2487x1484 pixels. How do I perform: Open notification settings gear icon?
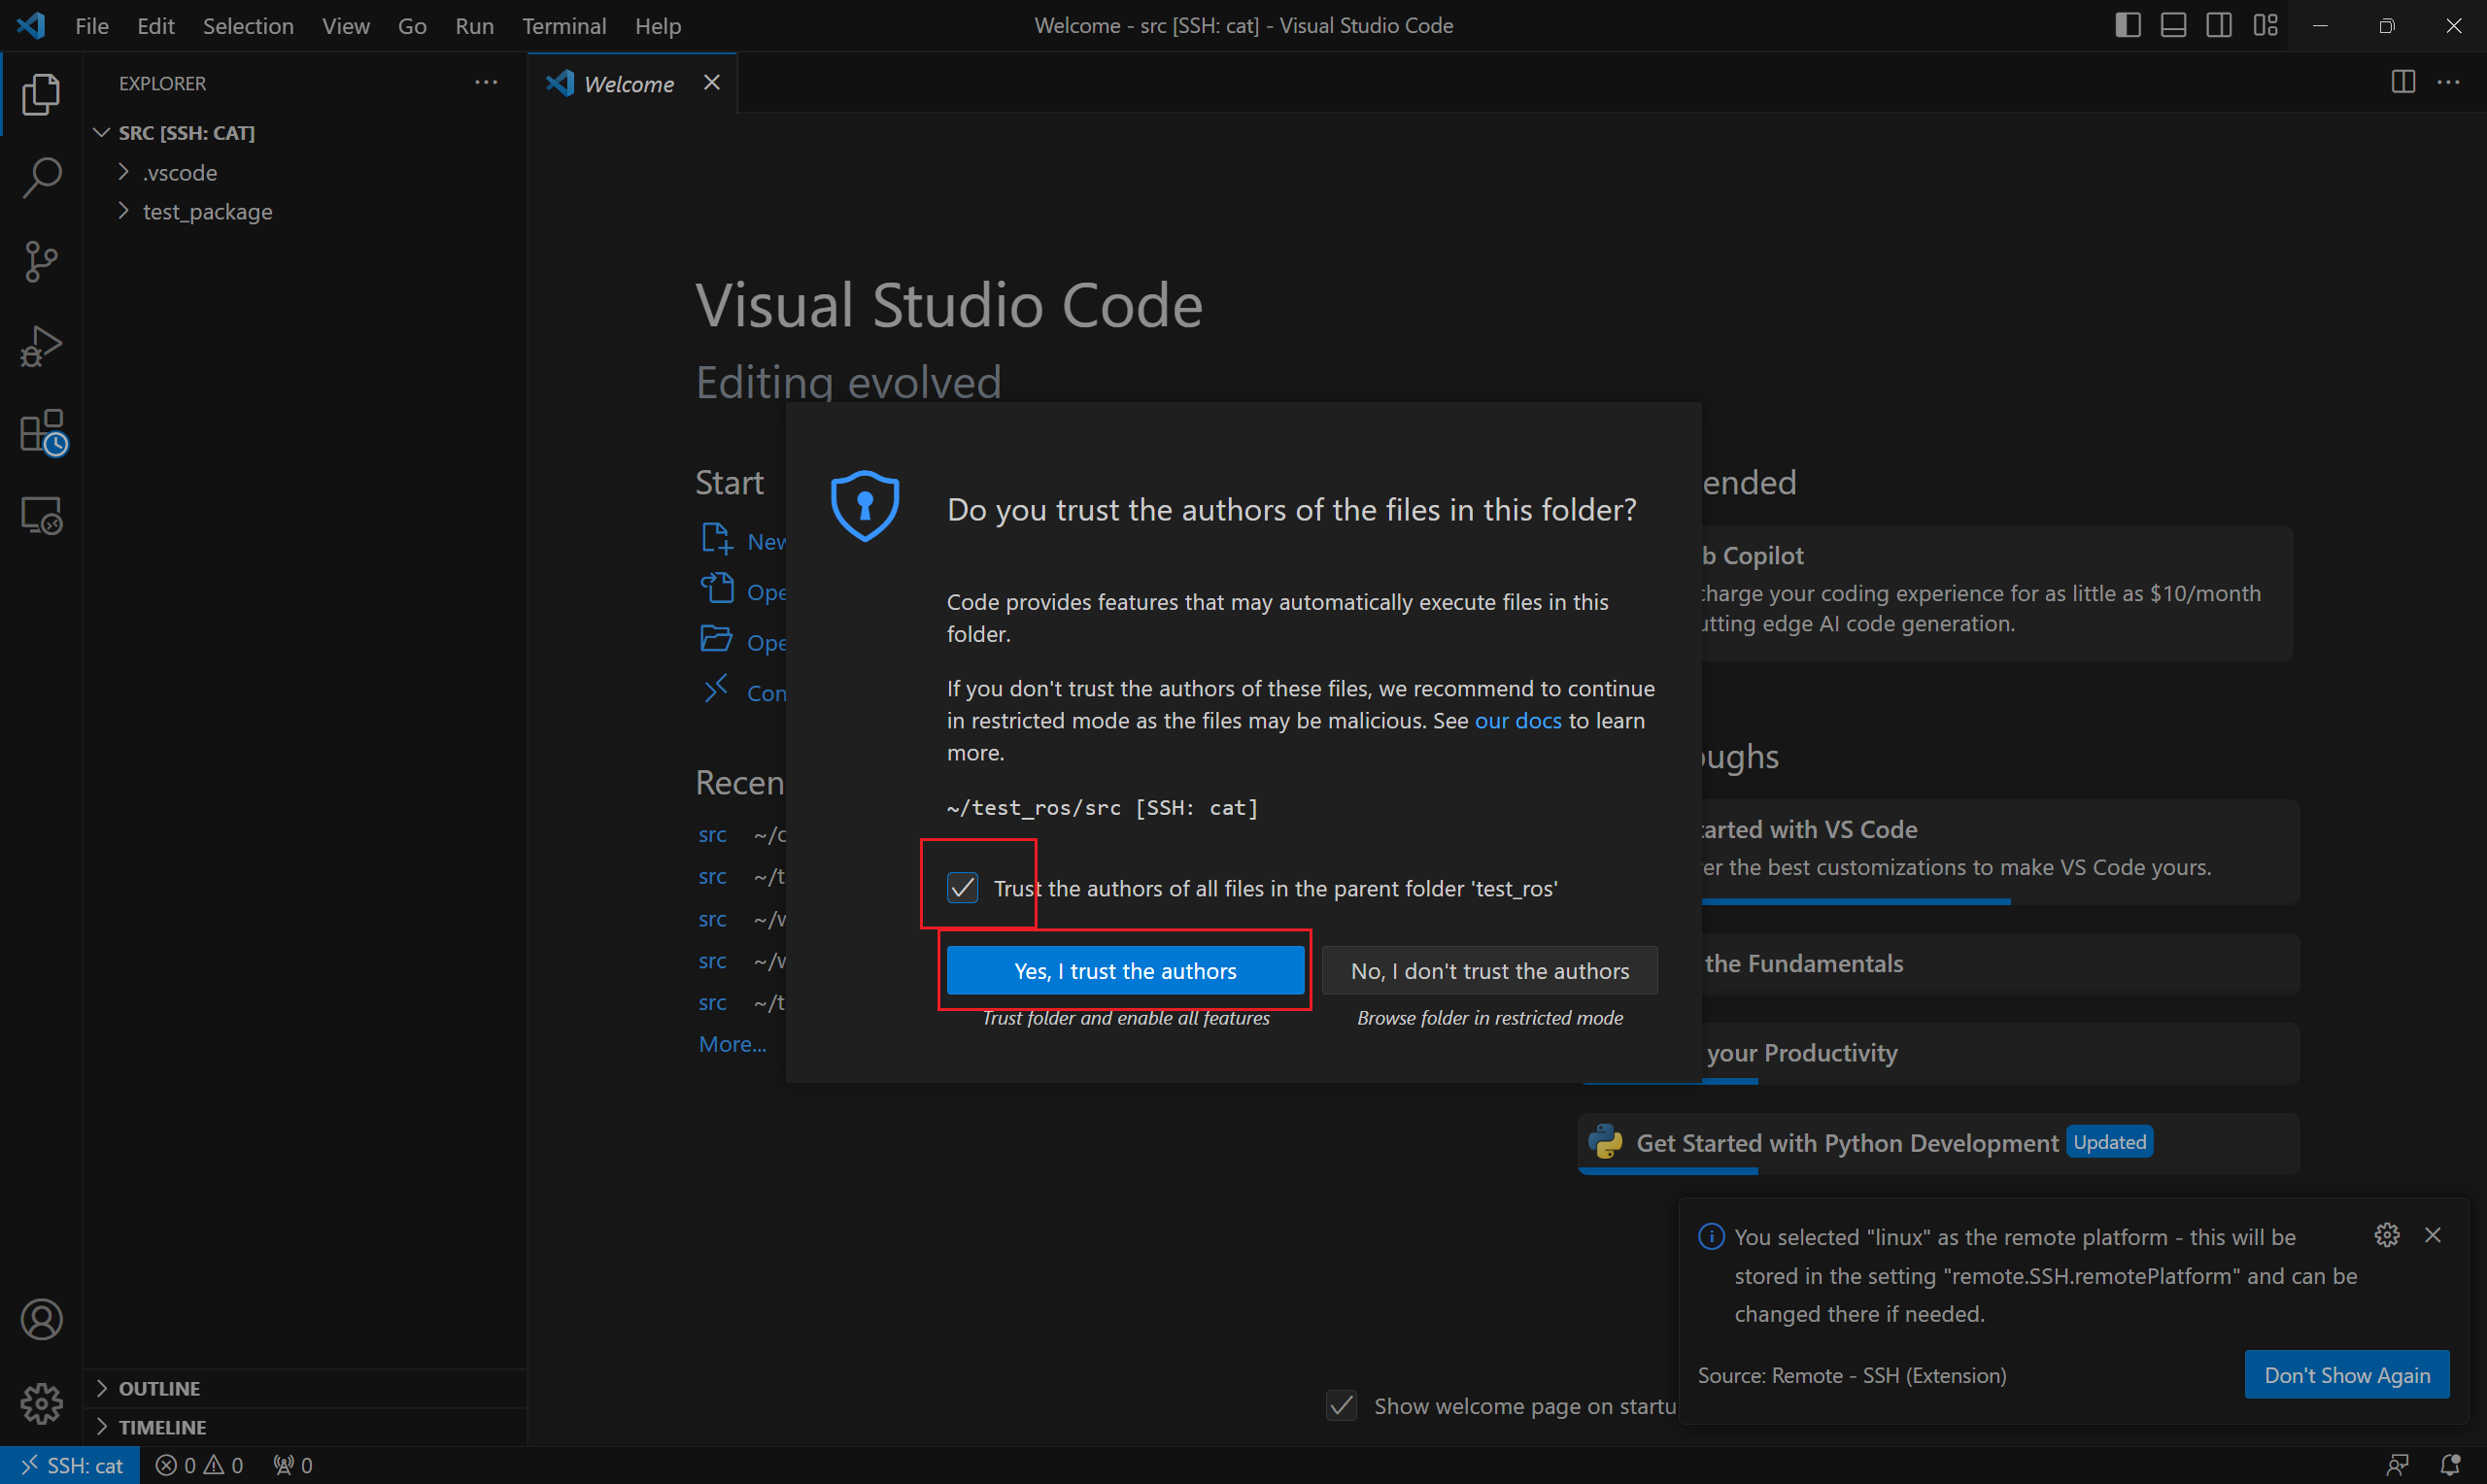tap(2387, 1235)
